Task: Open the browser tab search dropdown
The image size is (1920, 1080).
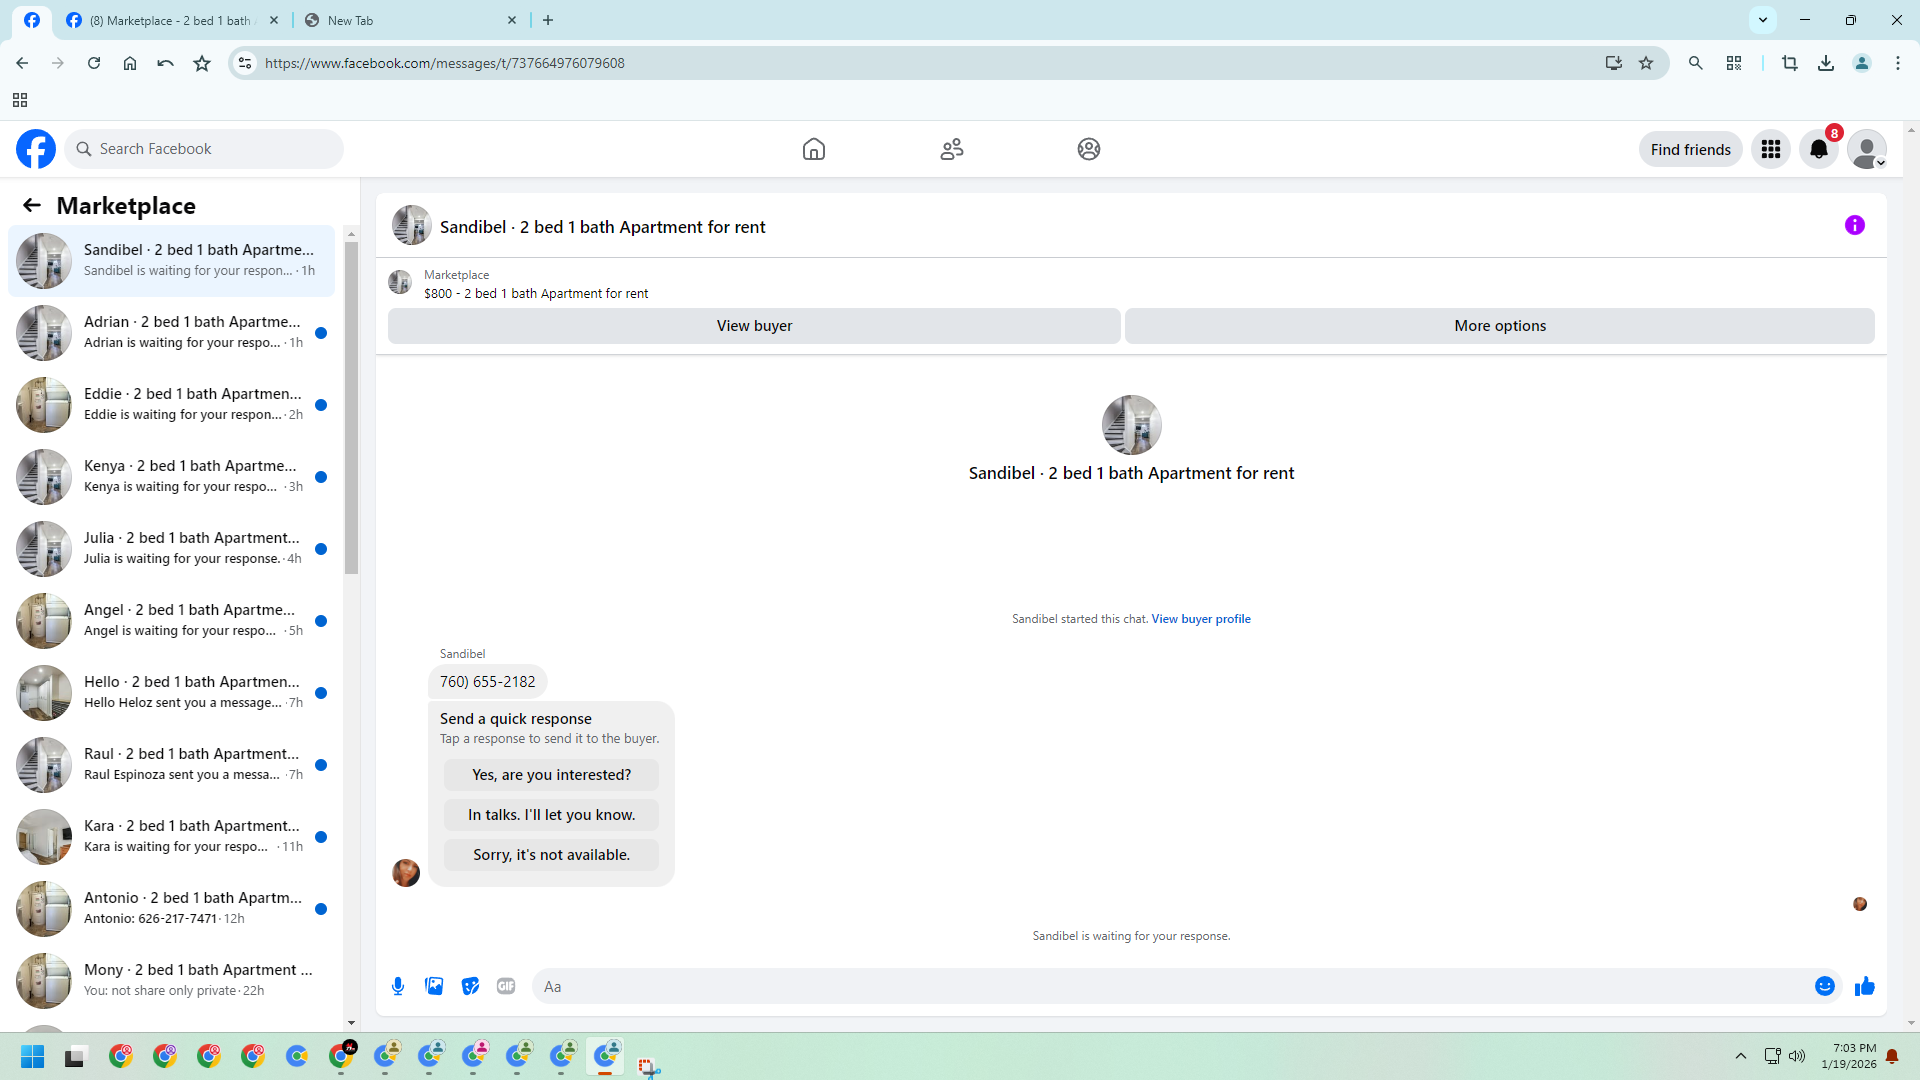Action: click(x=1762, y=20)
